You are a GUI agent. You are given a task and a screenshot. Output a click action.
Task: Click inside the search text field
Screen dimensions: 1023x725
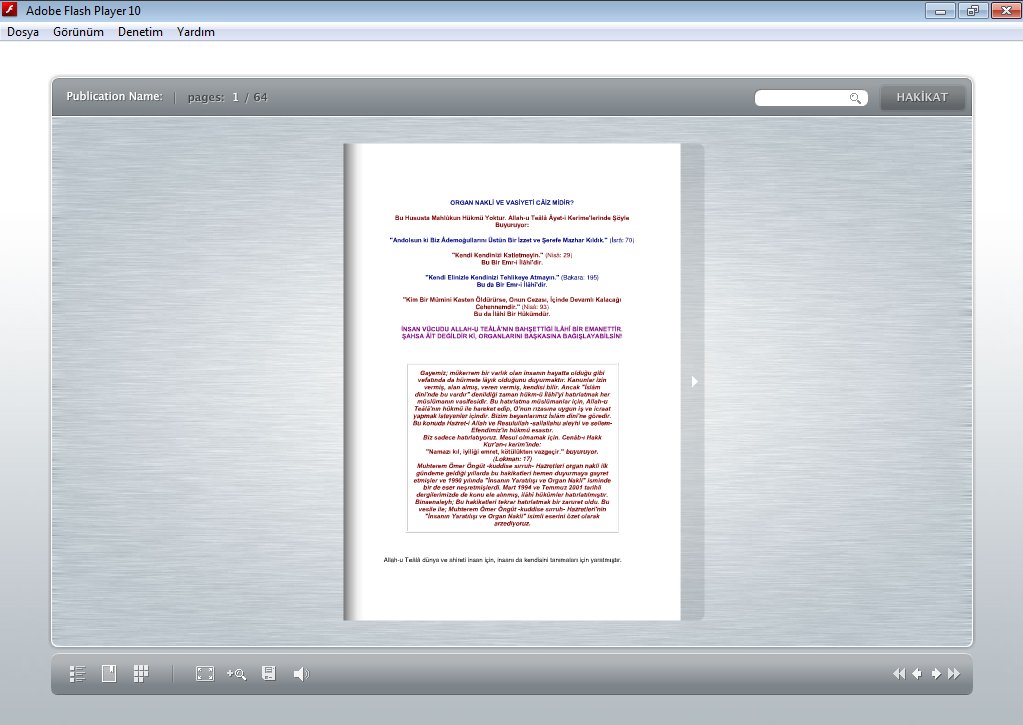tap(802, 98)
